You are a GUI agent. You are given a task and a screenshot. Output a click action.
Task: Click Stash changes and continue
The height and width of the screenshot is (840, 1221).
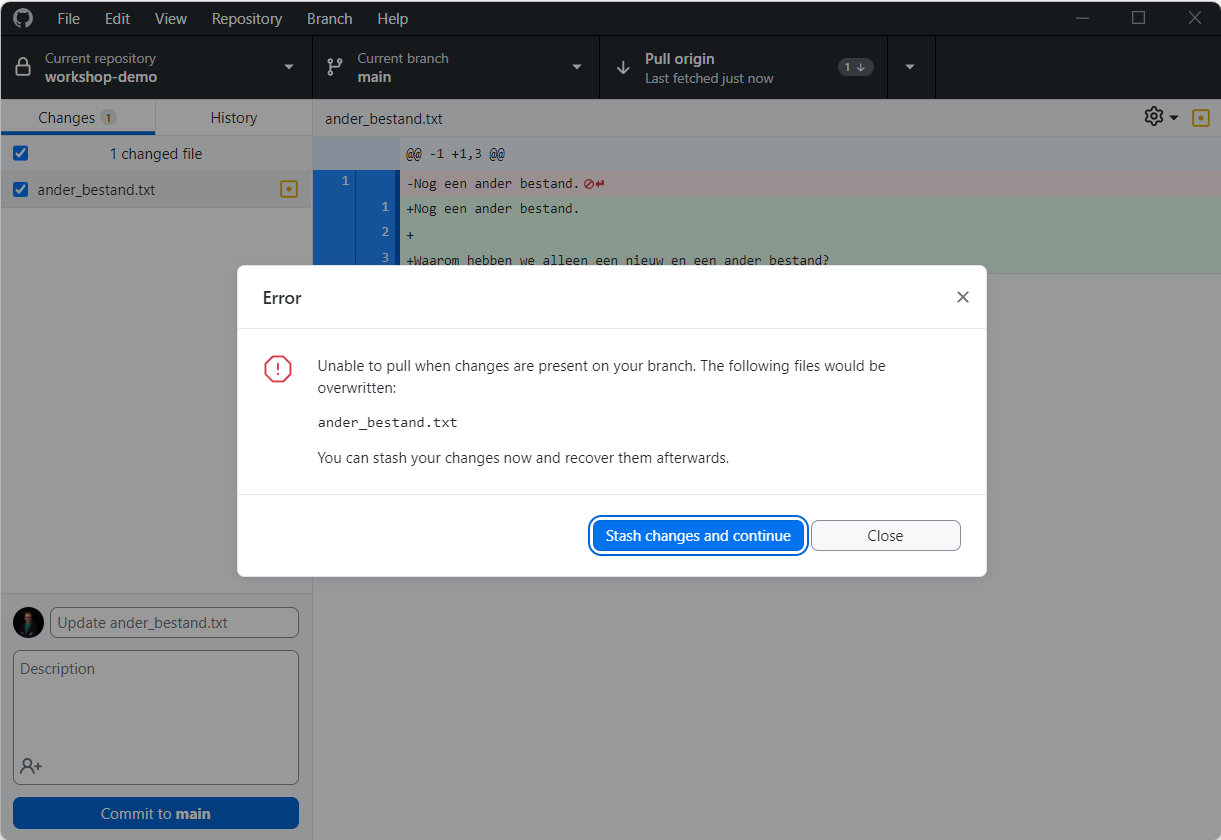point(697,535)
